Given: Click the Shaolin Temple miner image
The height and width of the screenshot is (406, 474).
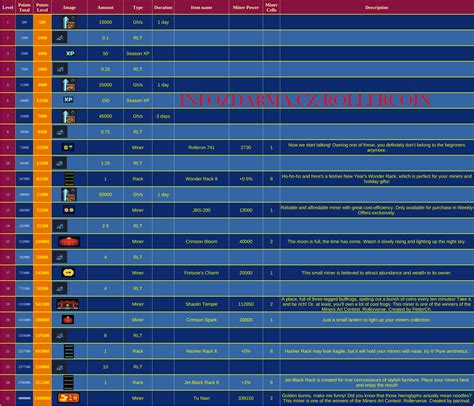Looking at the screenshot, I should pos(68,304).
